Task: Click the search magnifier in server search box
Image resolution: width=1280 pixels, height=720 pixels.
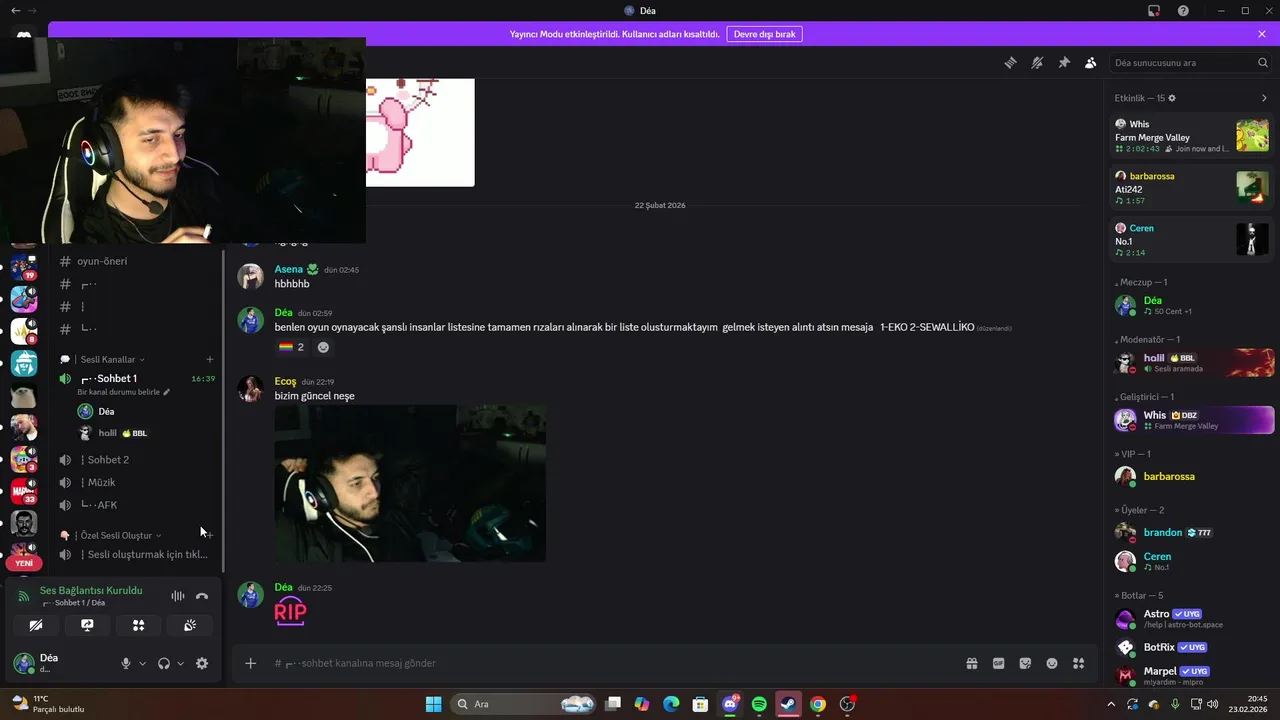Action: click(x=1263, y=63)
